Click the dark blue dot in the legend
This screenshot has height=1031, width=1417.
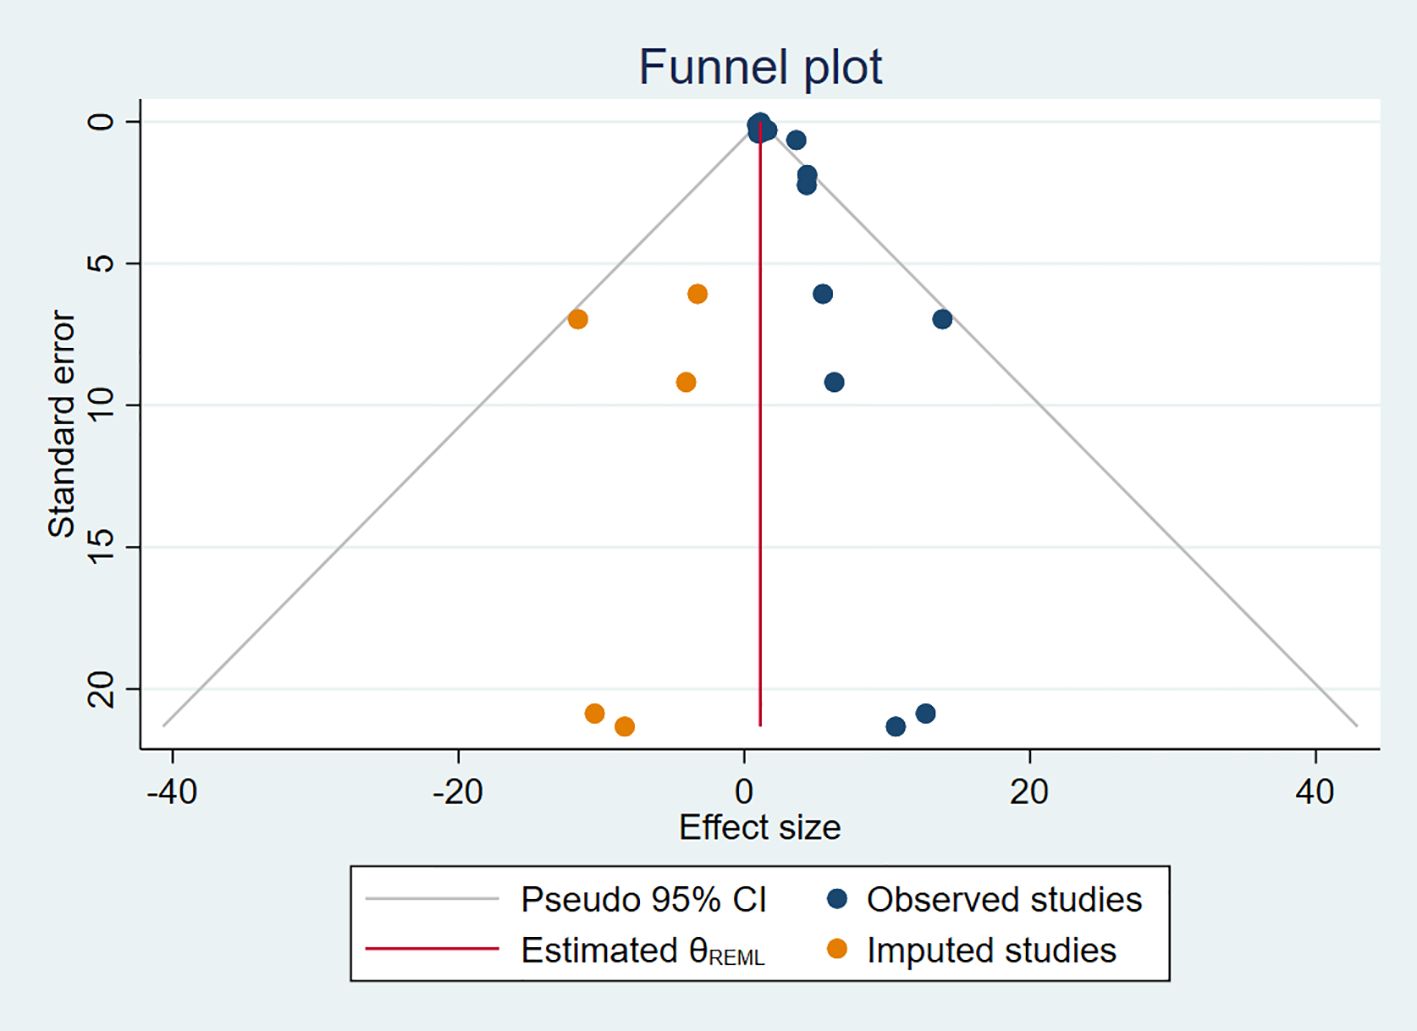coord(837,899)
